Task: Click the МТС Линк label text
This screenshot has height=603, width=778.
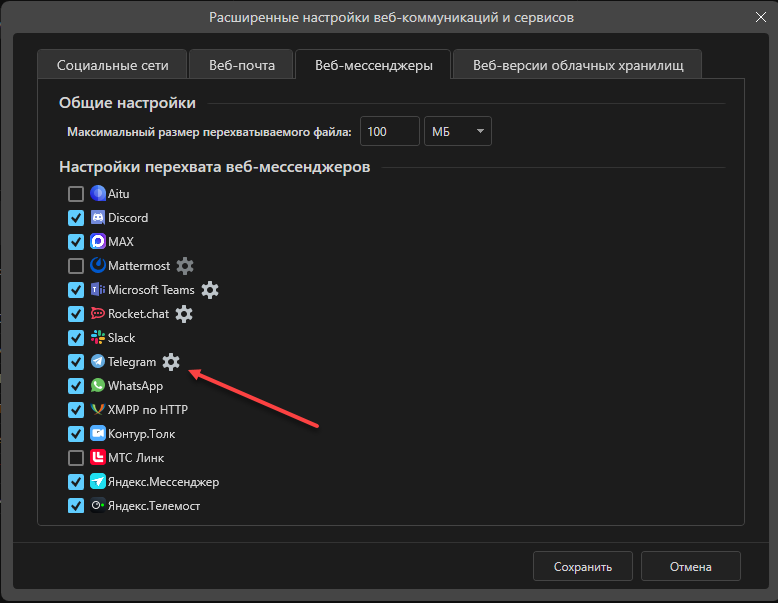Action: 136,458
